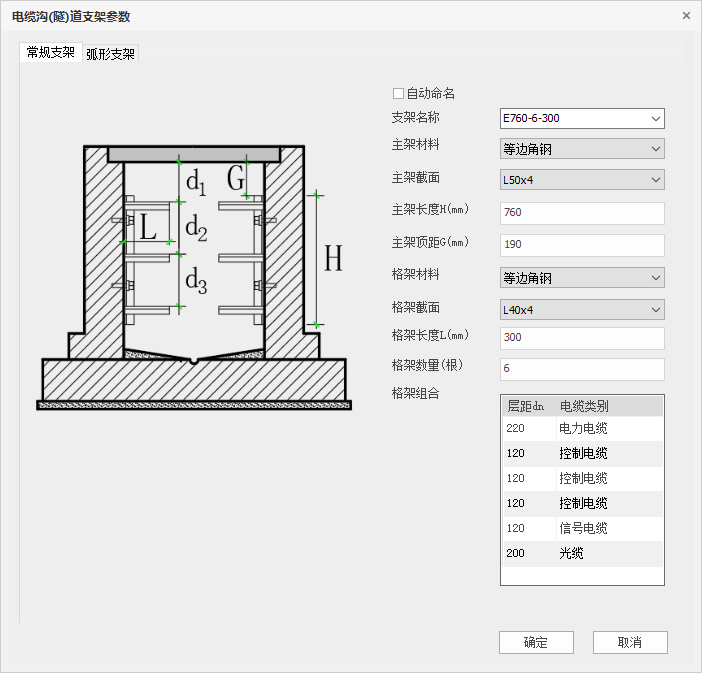This screenshot has width=702, height=673.
Task: Select the 220 电力电缆 row
Action: (582, 429)
